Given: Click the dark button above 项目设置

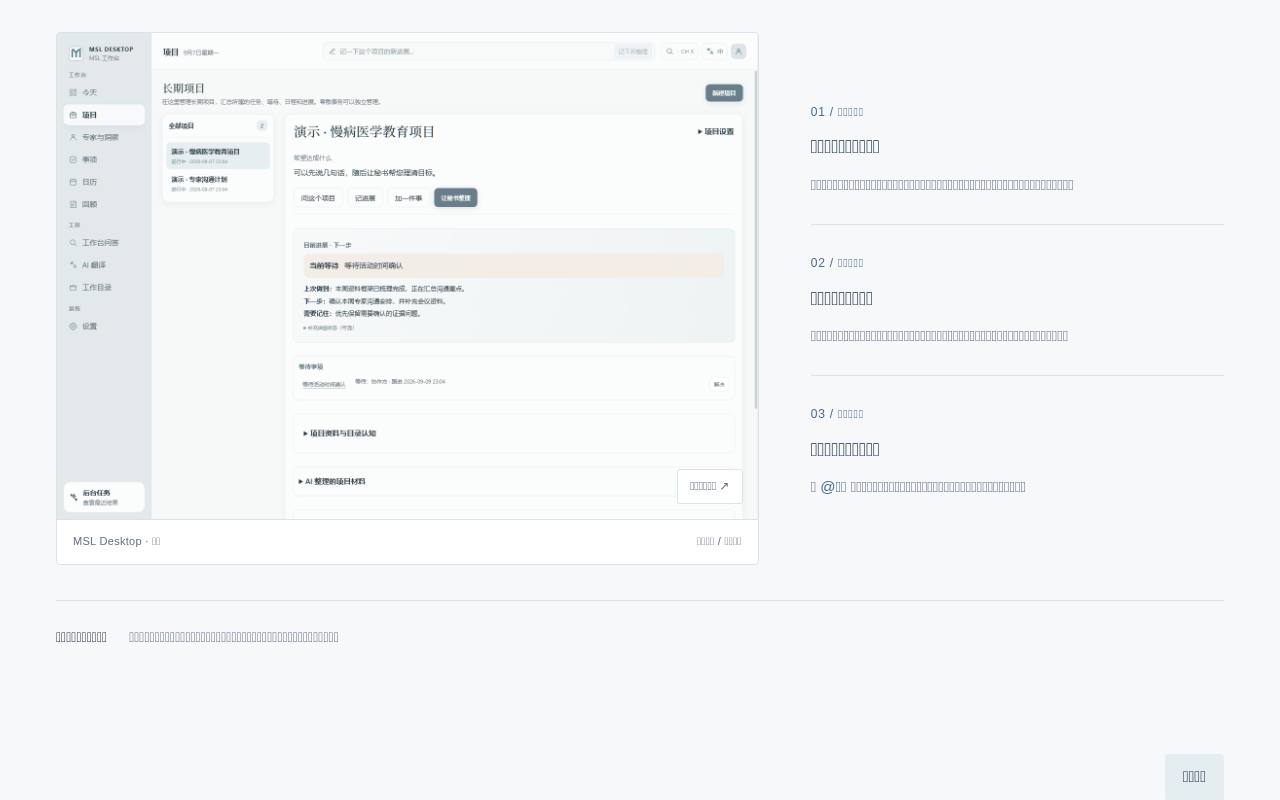Looking at the screenshot, I should 724,93.
